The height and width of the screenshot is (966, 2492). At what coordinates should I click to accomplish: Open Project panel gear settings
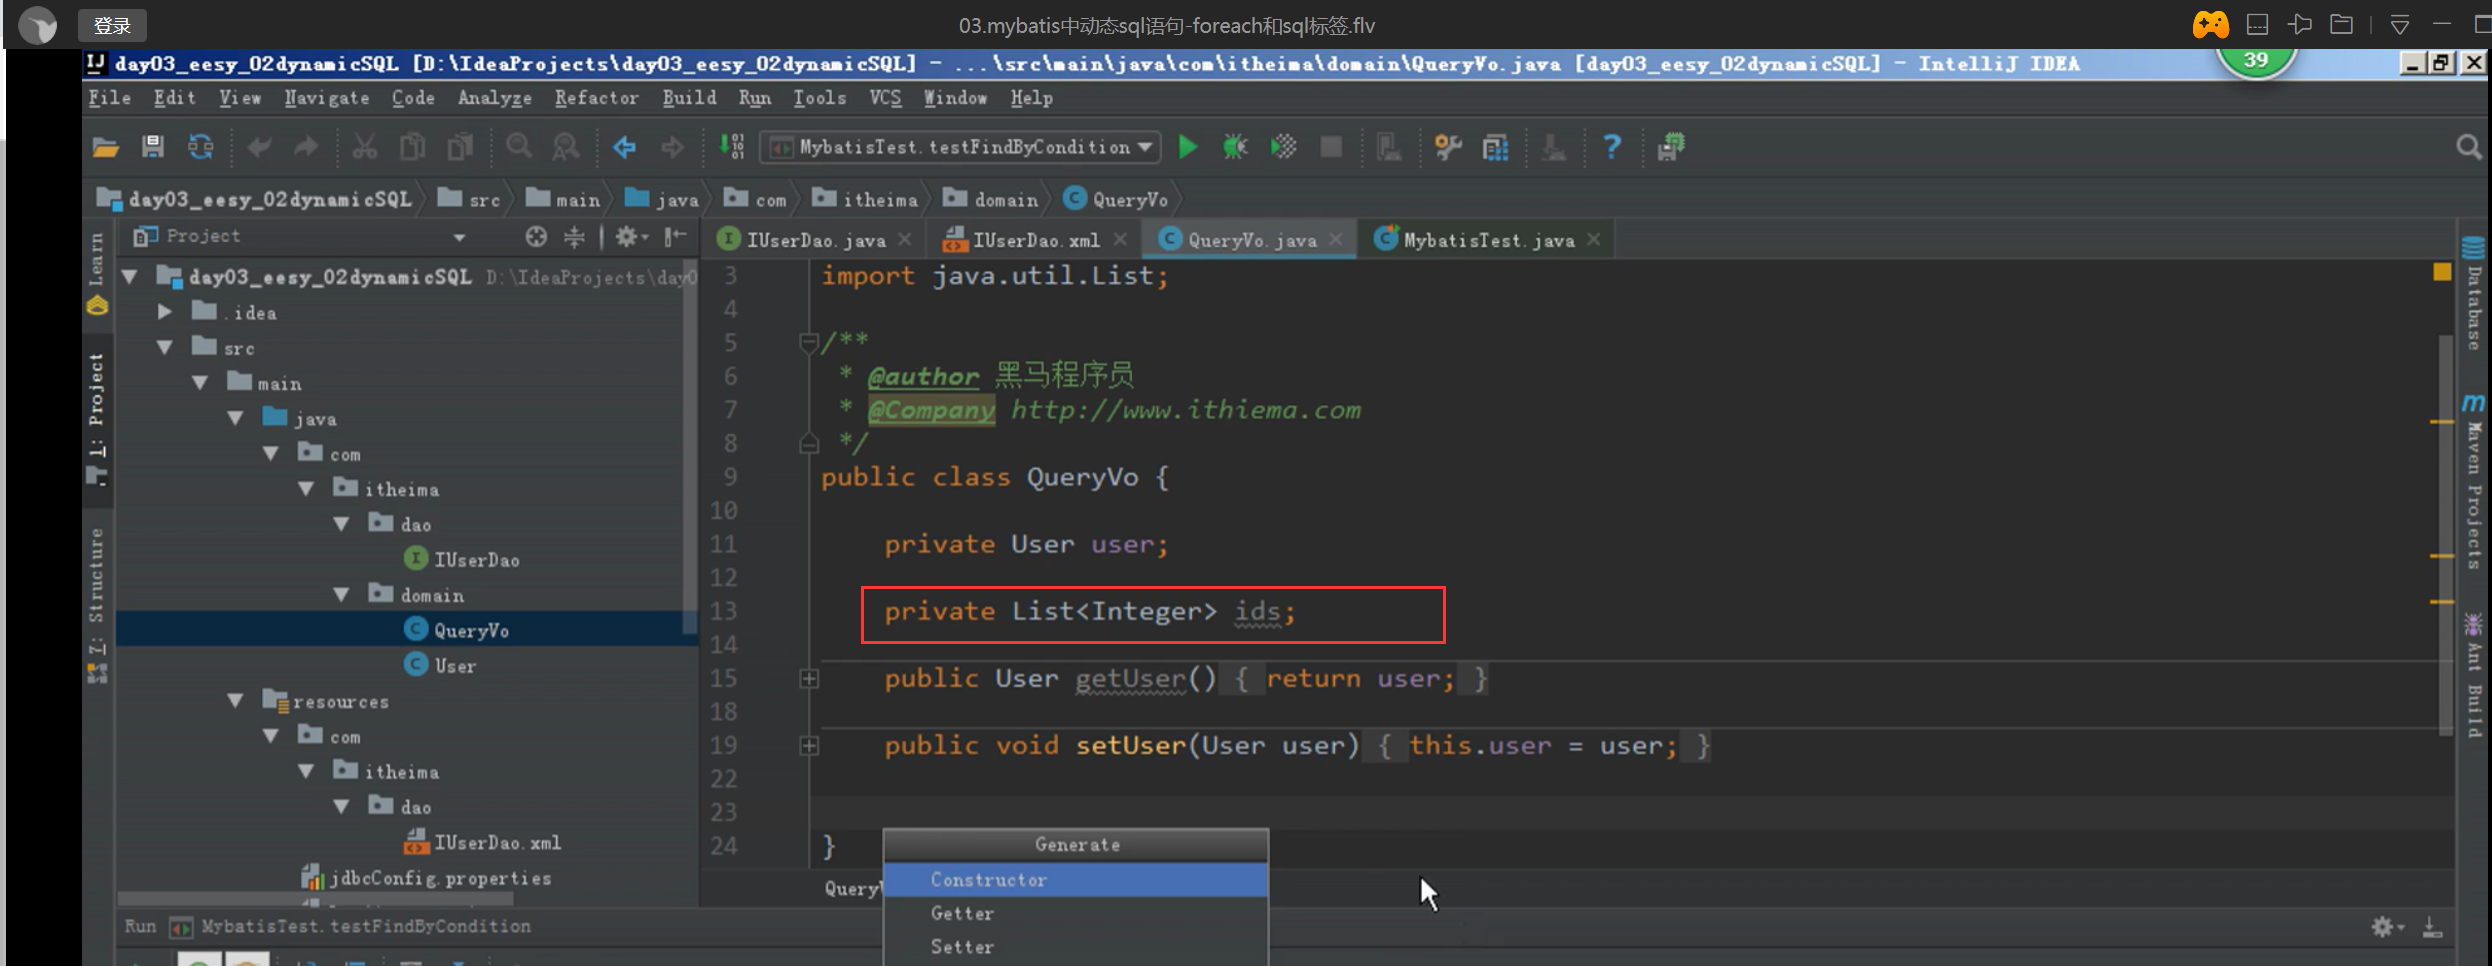[x=630, y=237]
